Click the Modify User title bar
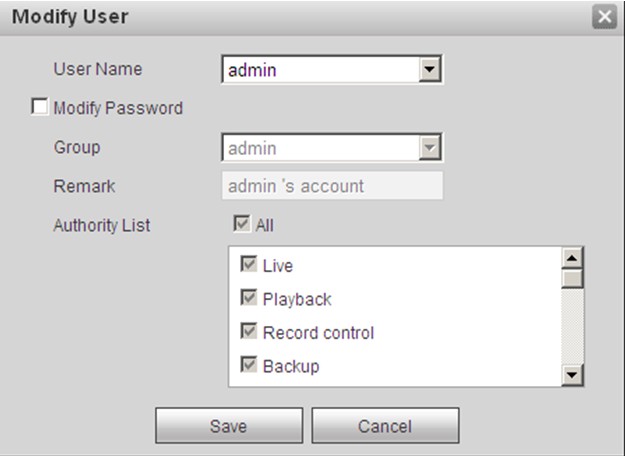This screenshot has height=456, width=625. [x=300, y=18]
